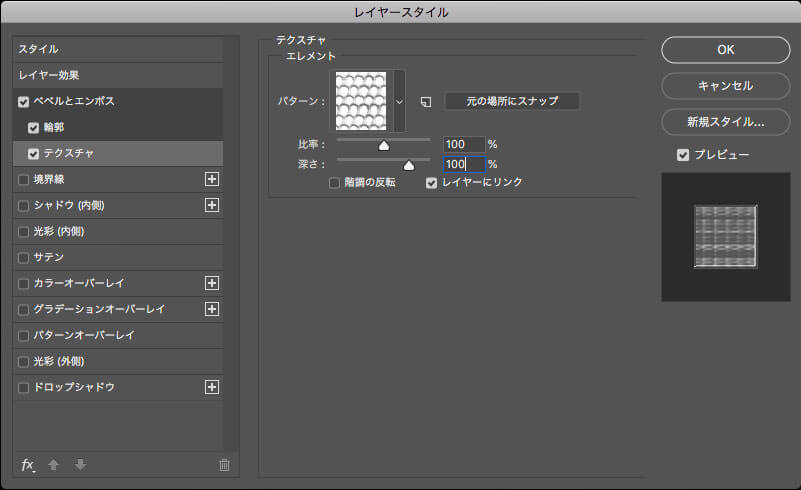Uncheck the レイヤーにリンク checkbox

[x=432, y=183]
